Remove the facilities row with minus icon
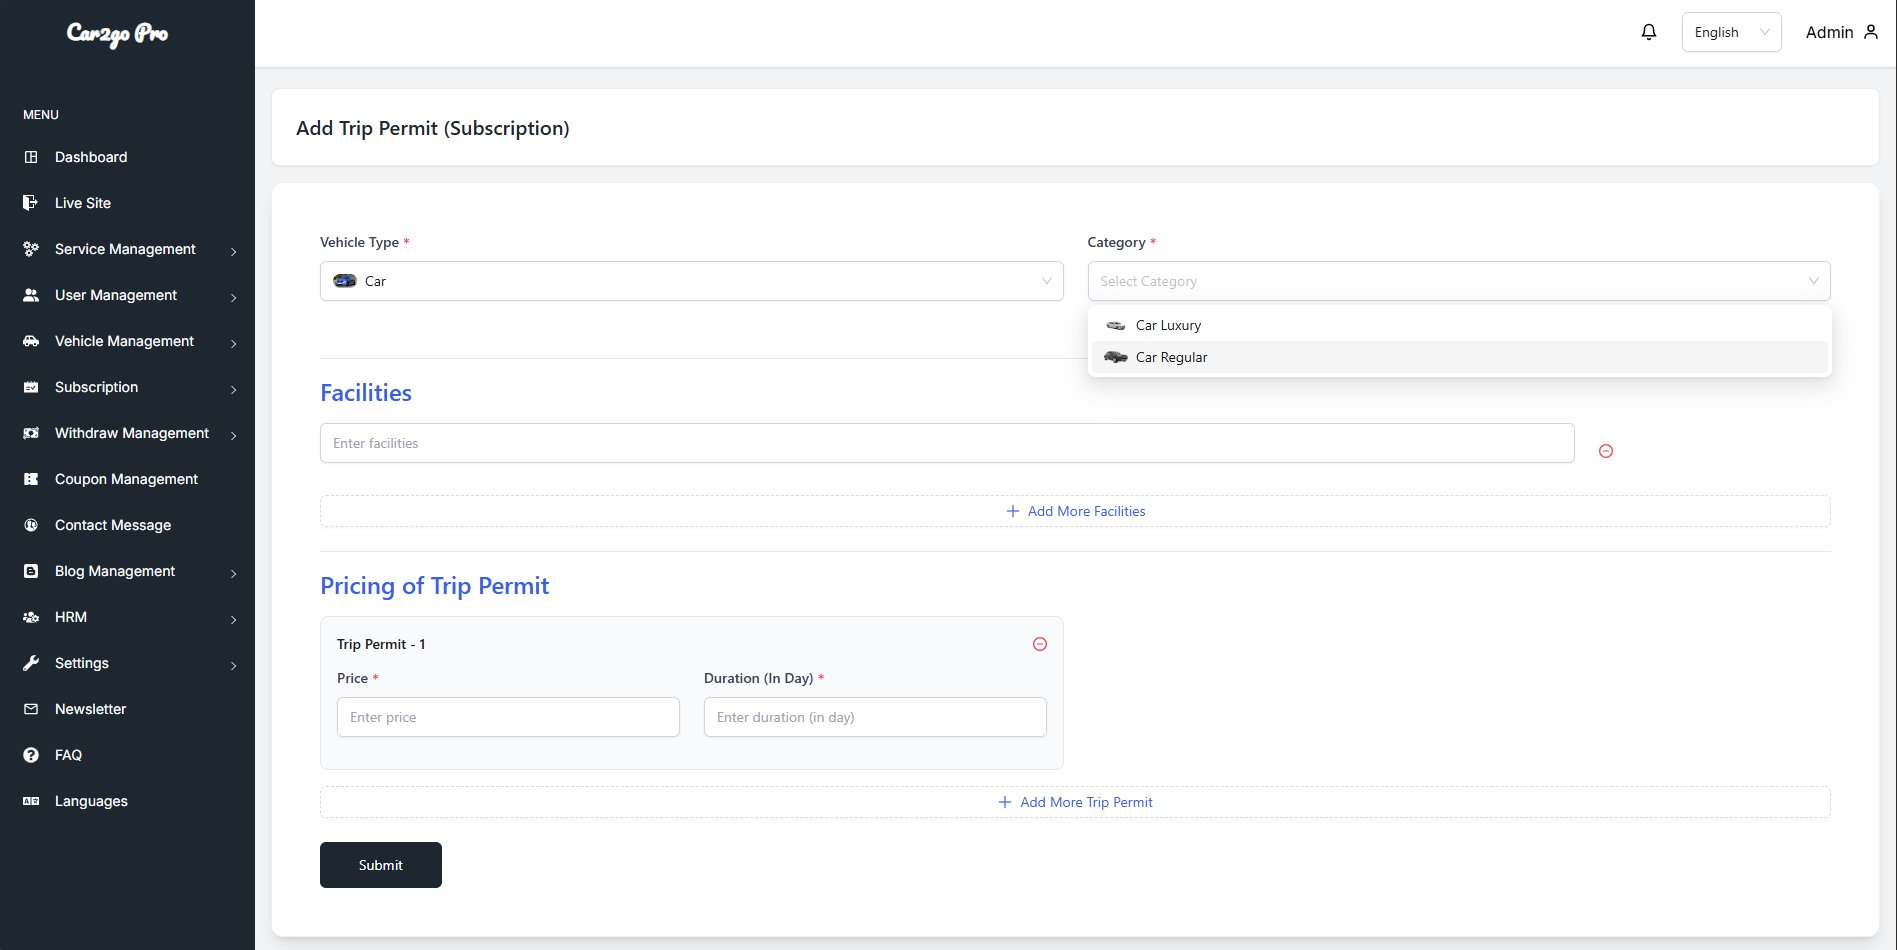The width and height of the screenshot is (1897, 950). [1606, 451]
